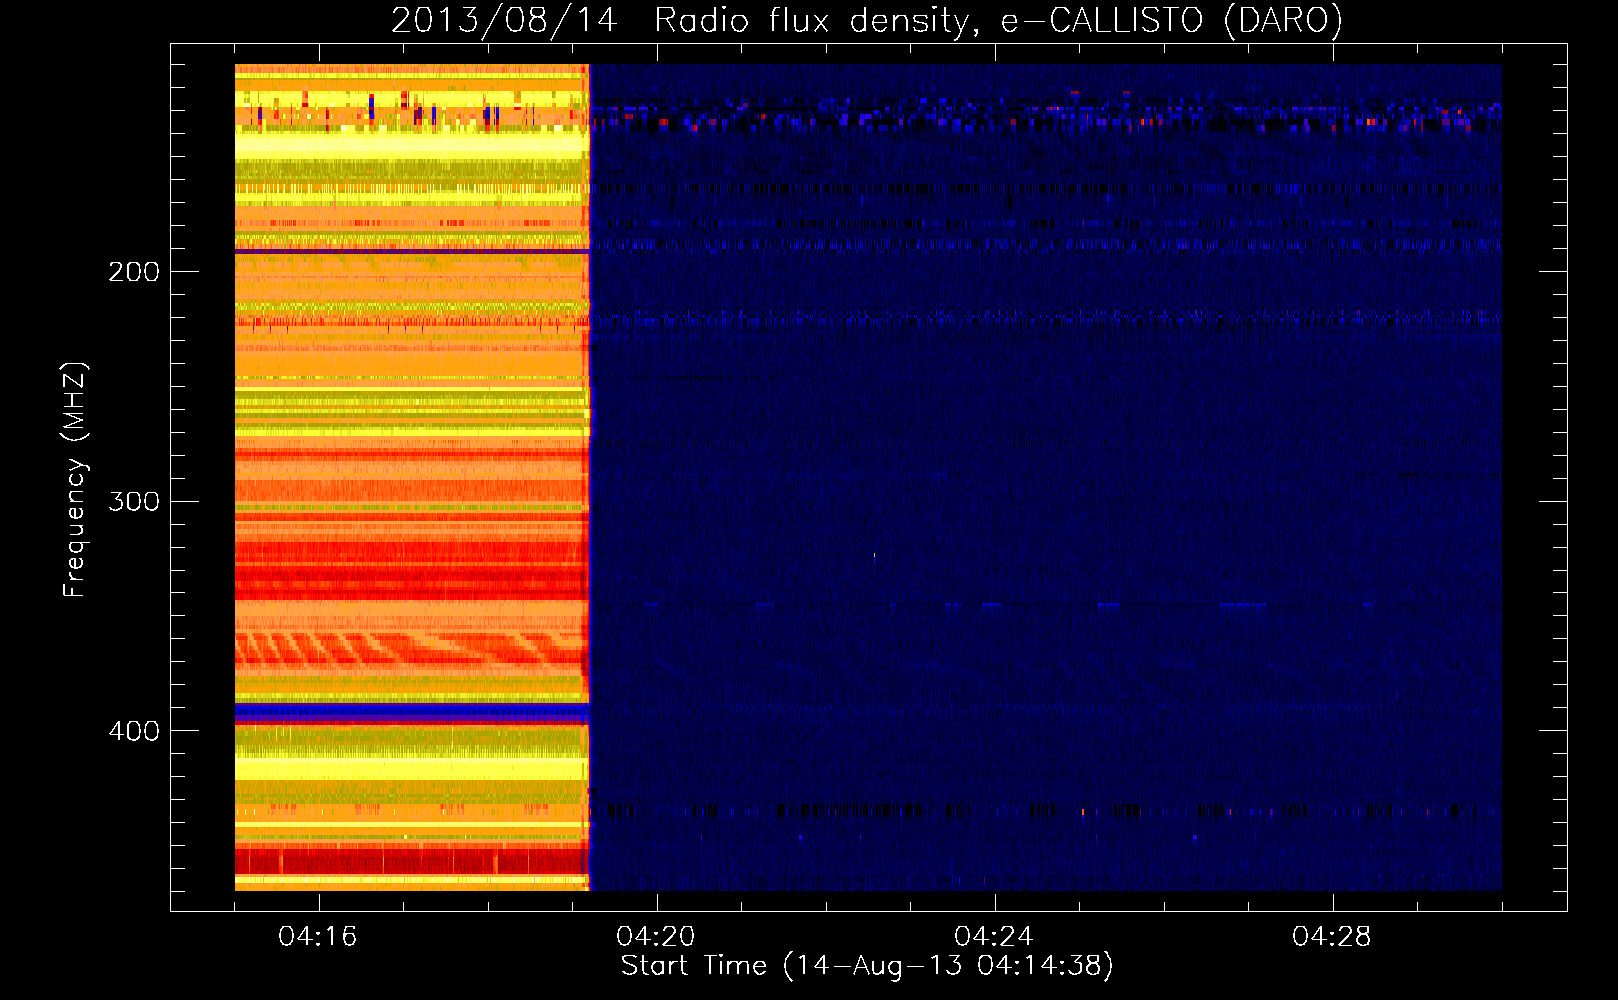Click the dark red band near 455 MHz
Screen dimensions: 1618x1000
(x=411, y=861)
